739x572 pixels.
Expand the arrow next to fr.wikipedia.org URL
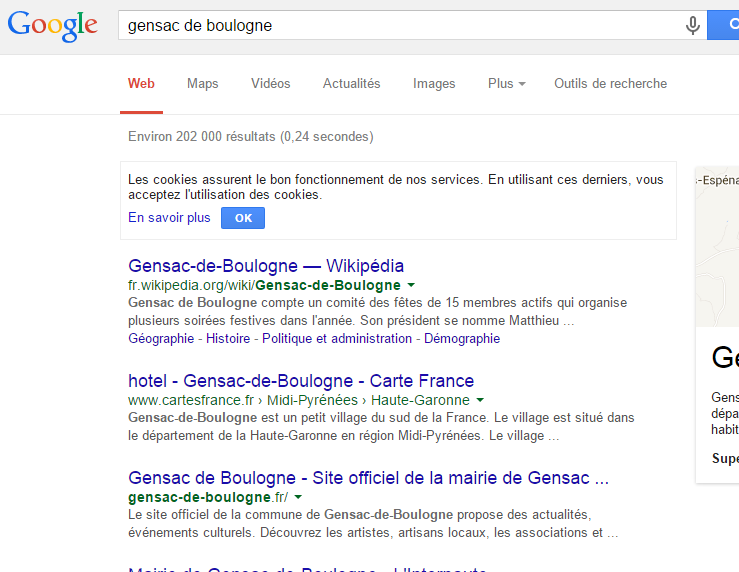point(411,285)
